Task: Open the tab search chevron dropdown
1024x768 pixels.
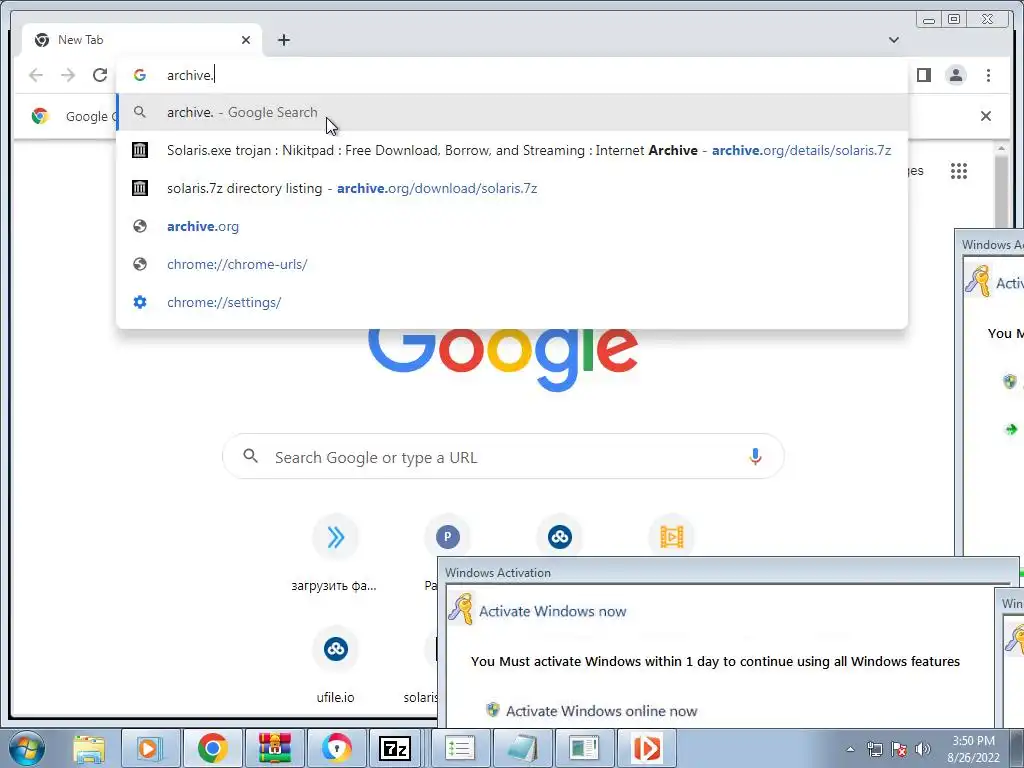Action: point(893,40)
